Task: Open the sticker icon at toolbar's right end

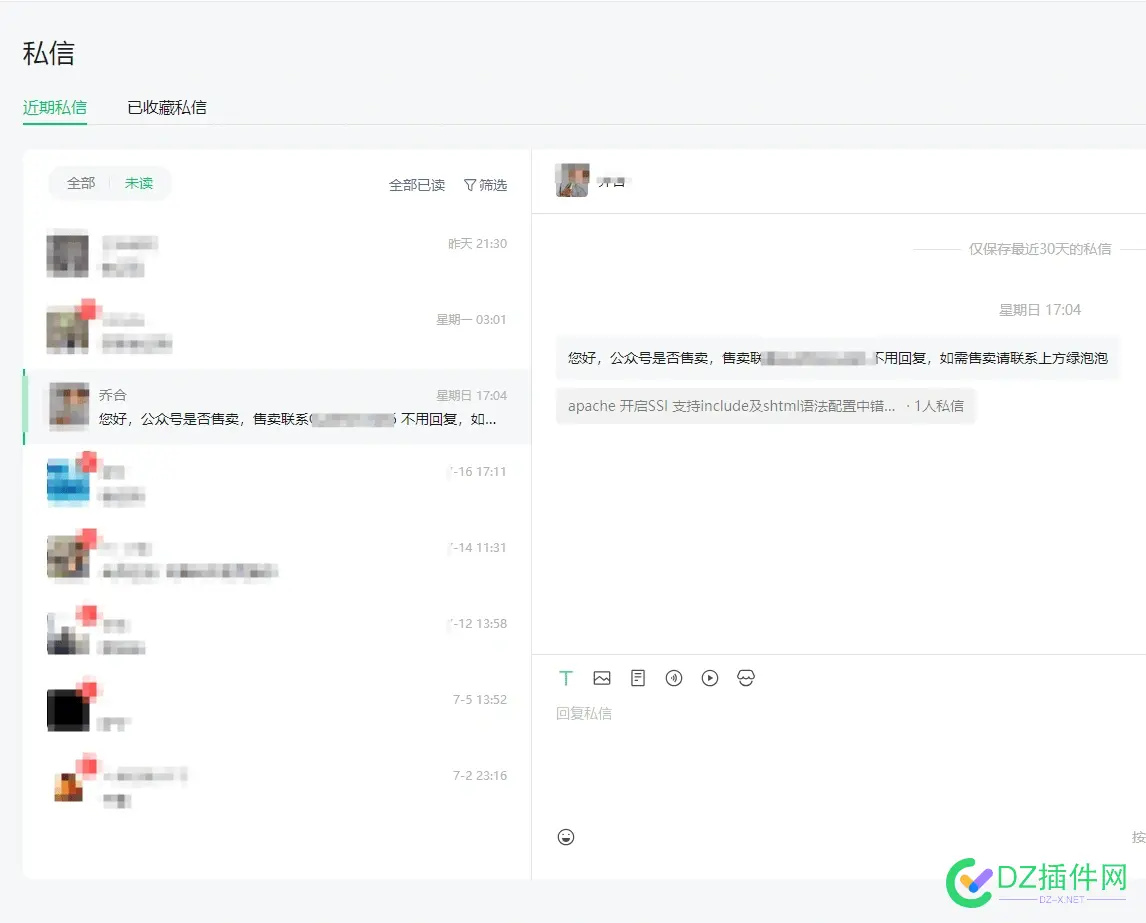Action: 746,678
